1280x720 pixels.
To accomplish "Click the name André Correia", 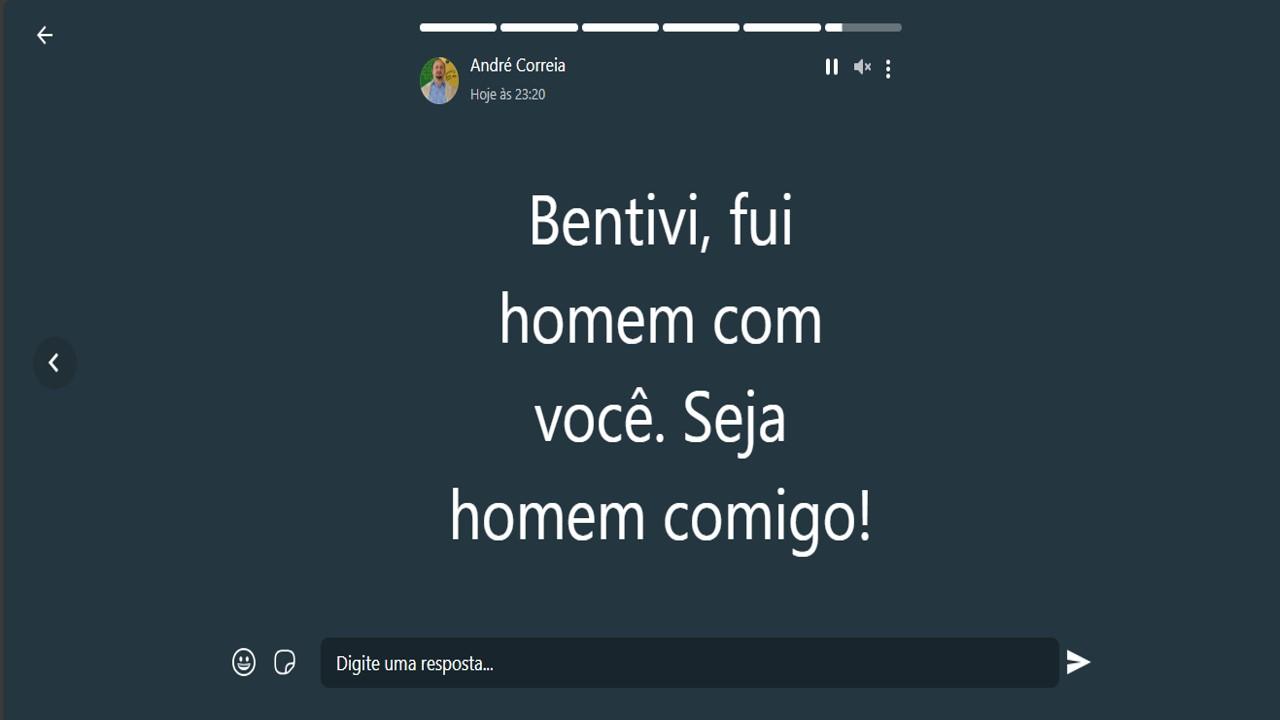I will [x=518, y=65].
